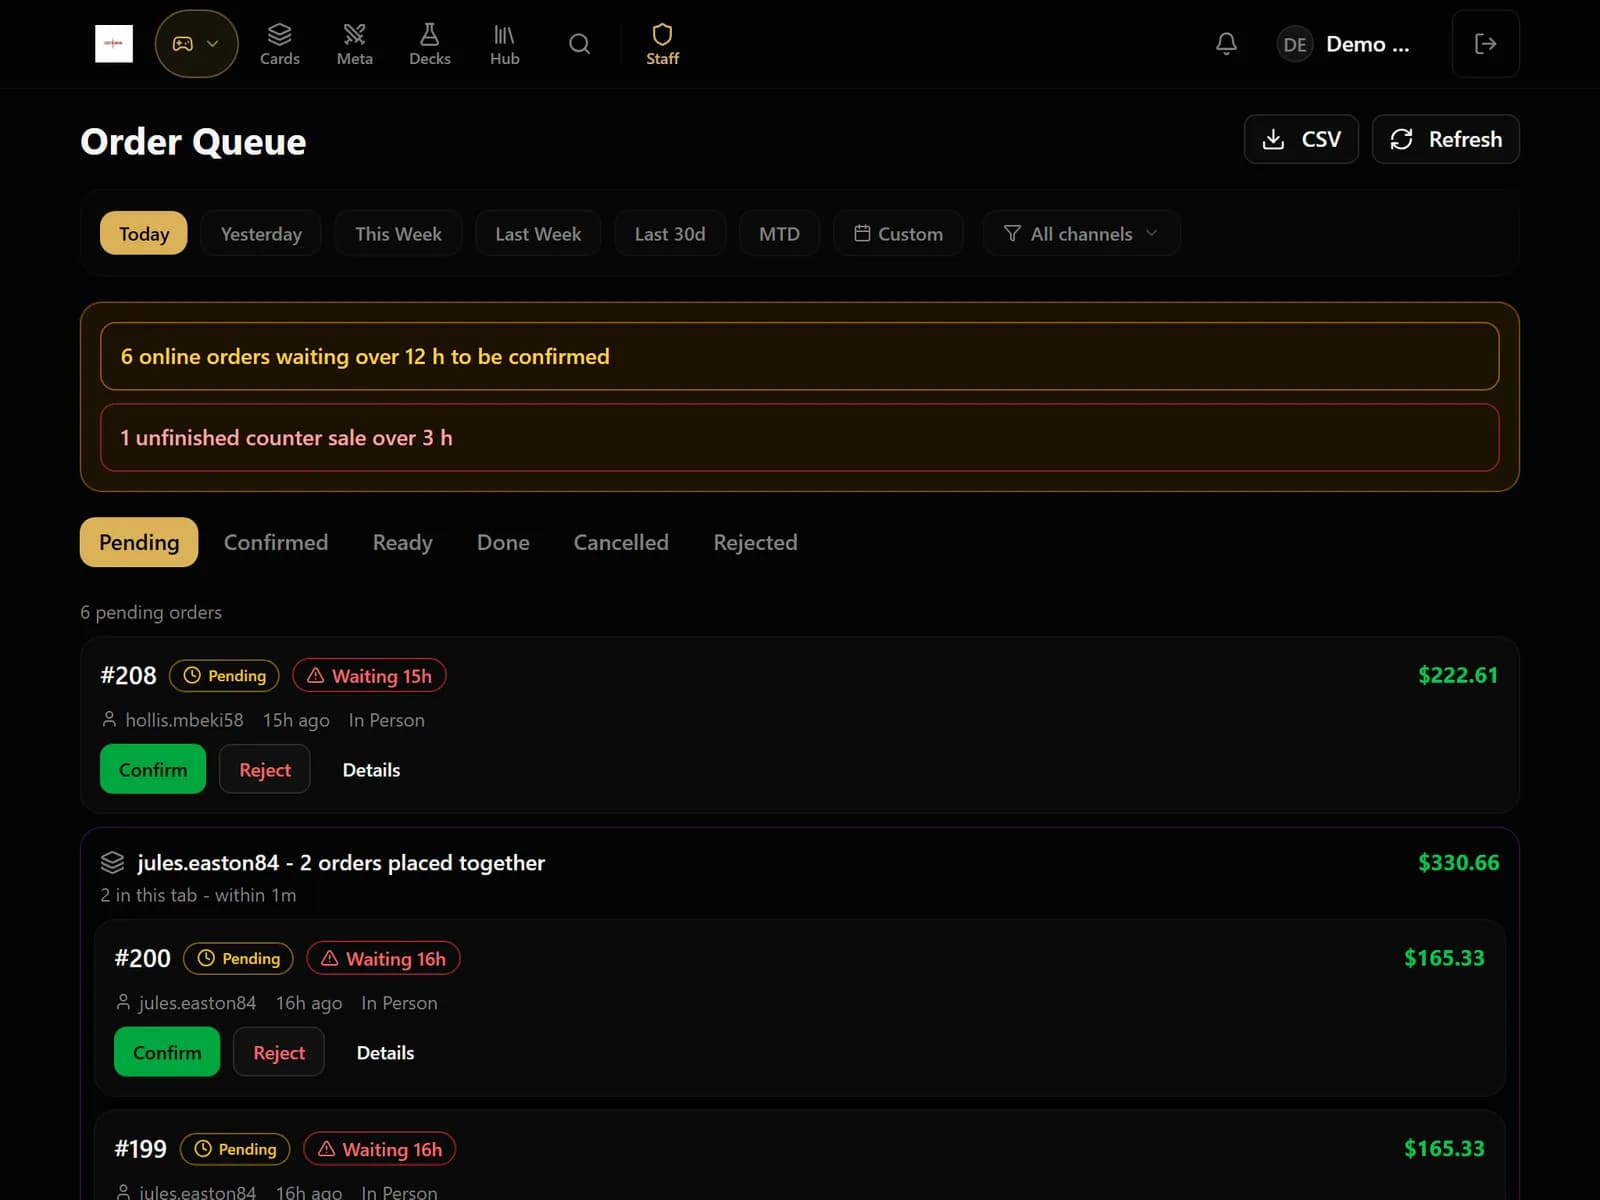The width and height of the screenshot is (1600, 1200).
Task: Open the Demo user profile name
Action: click(1367, 44)
